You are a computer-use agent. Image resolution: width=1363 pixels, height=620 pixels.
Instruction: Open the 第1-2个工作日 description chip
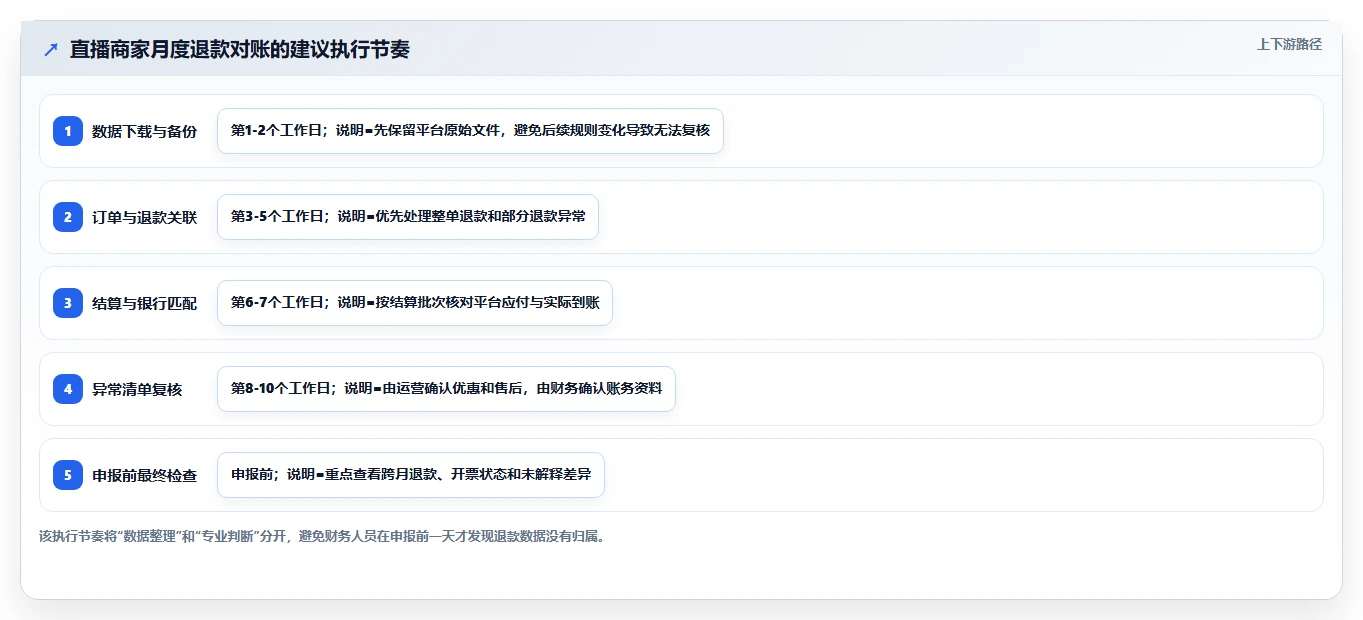(470, 131)
